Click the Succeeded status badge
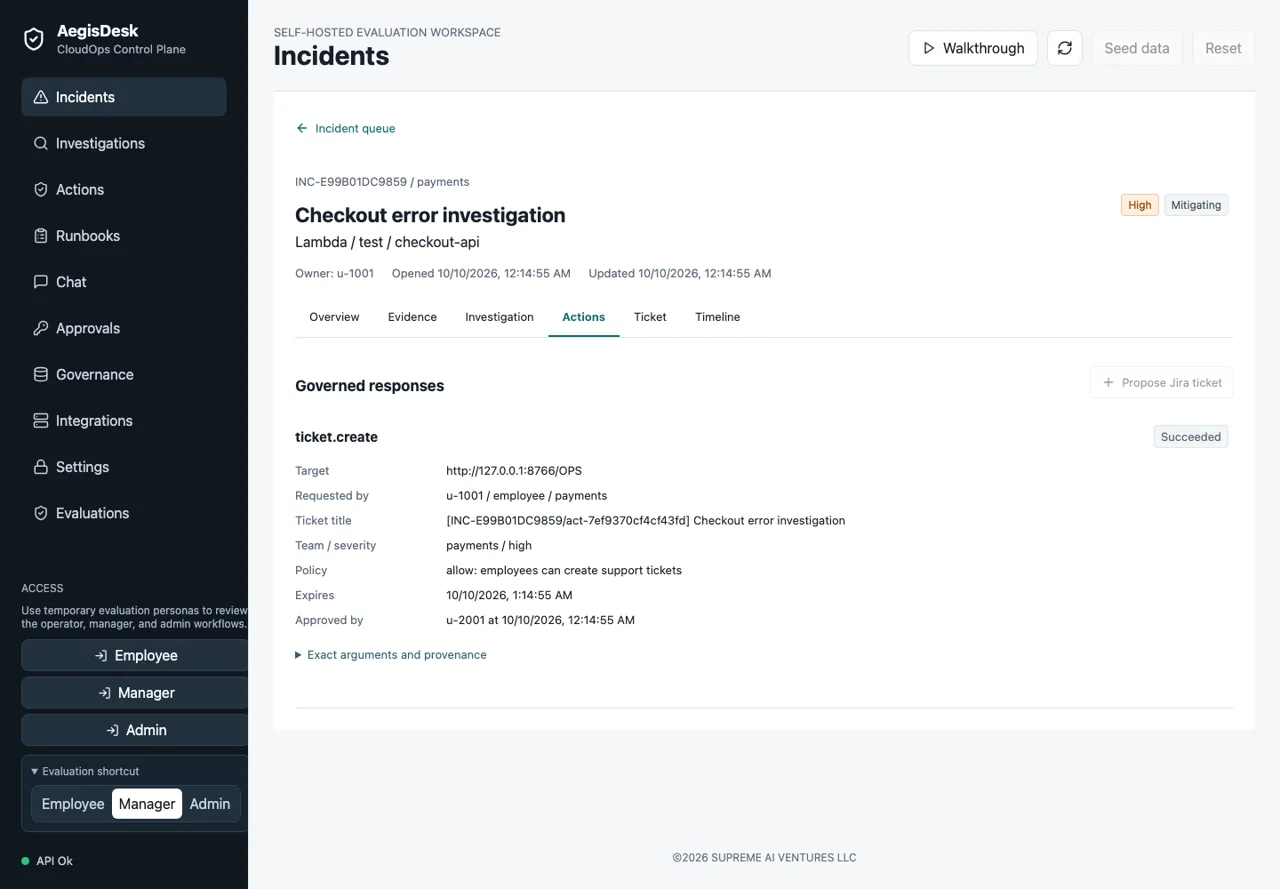The height and width of the screenshot is (889, 1280). point(1191,437)
